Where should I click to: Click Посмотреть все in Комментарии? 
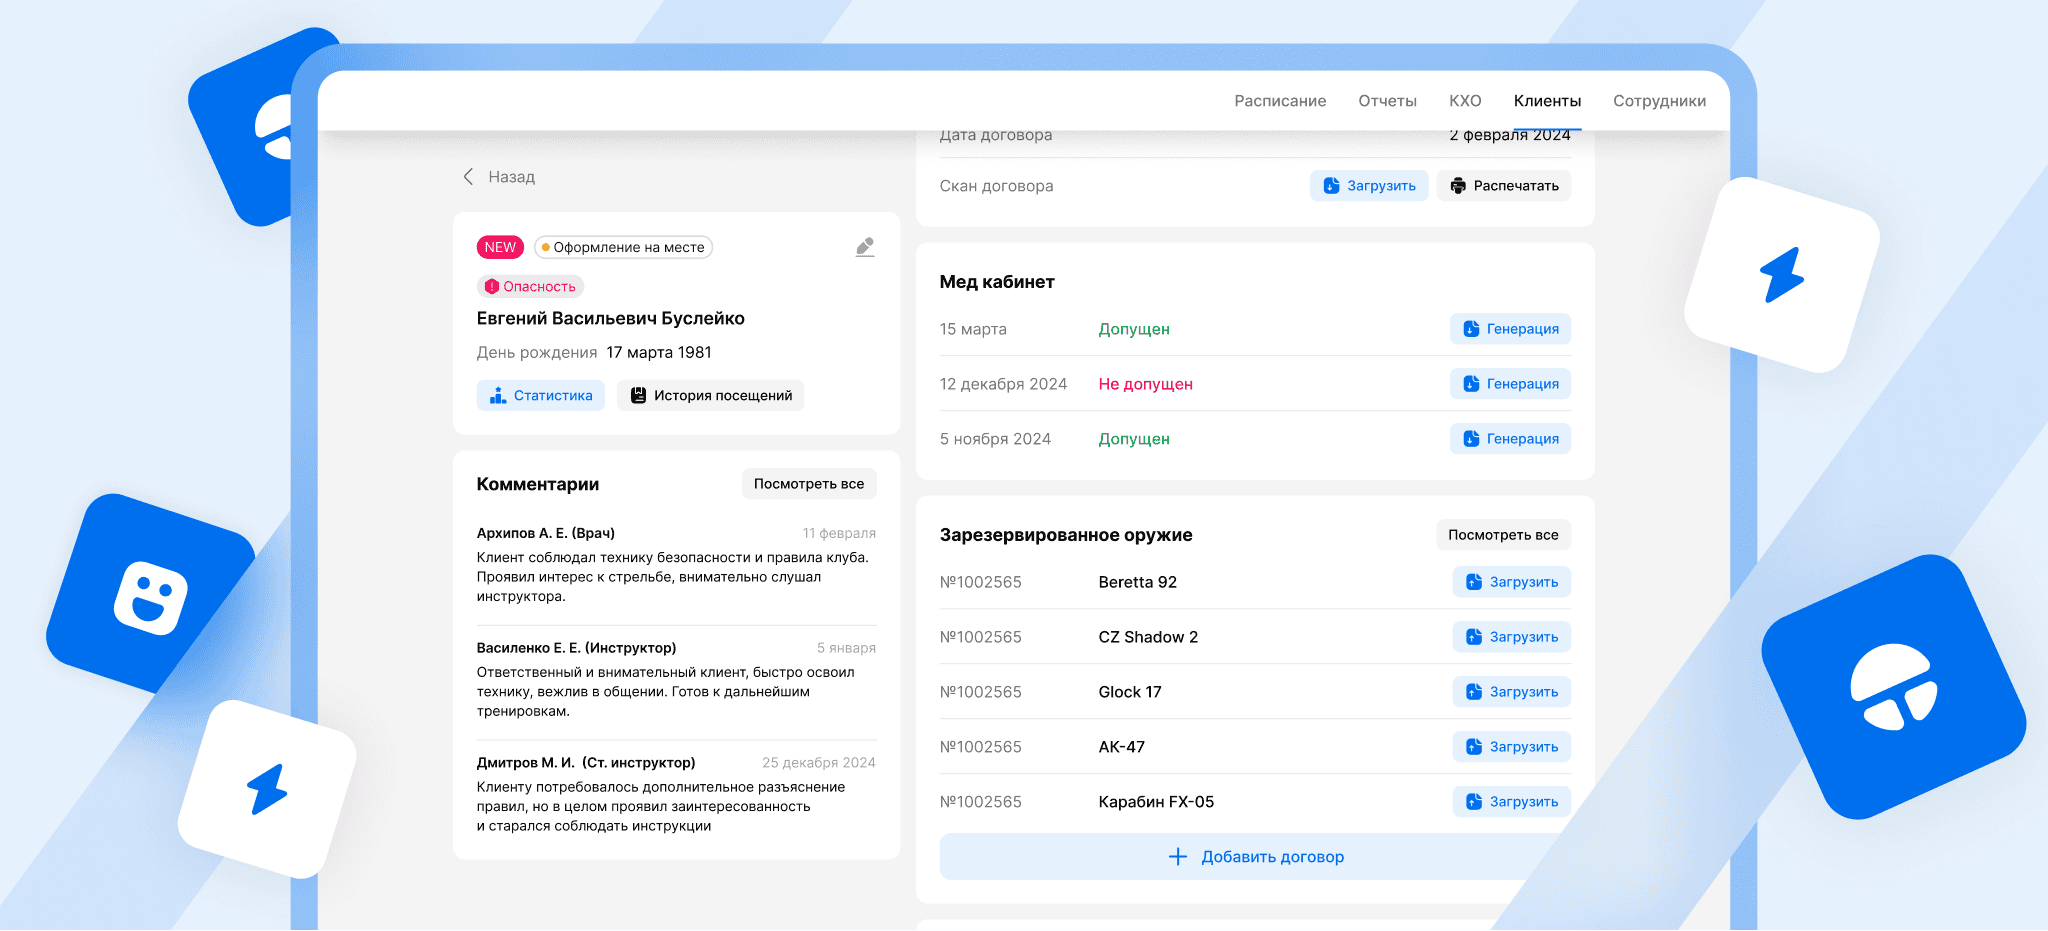pos(809,484)
